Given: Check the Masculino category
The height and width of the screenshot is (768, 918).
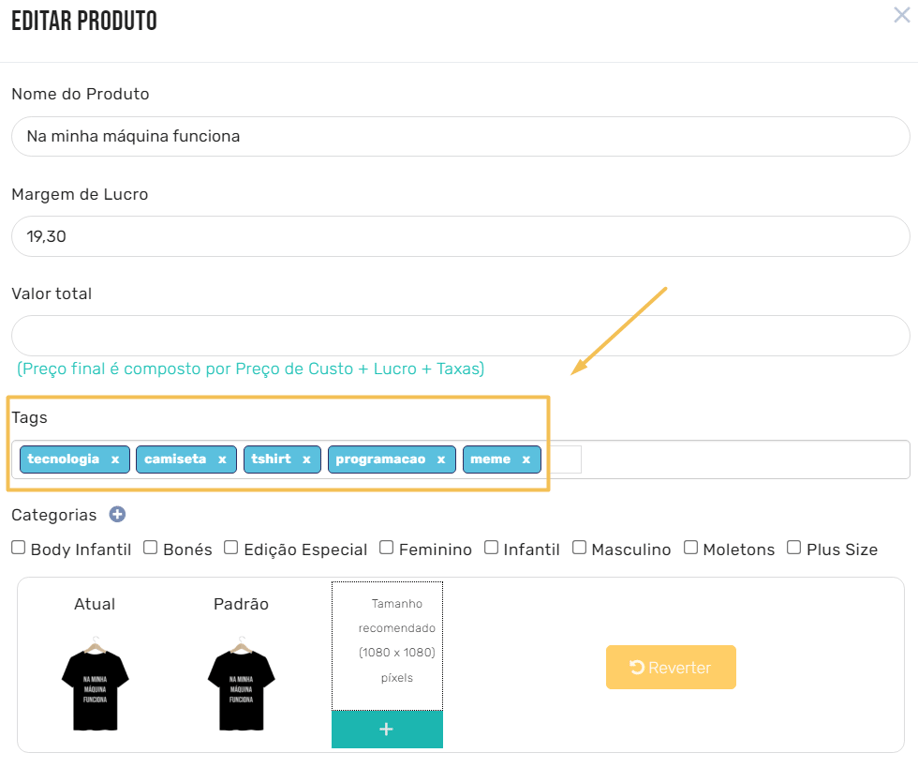Looking at the screenshot, I should pos(579,548).
